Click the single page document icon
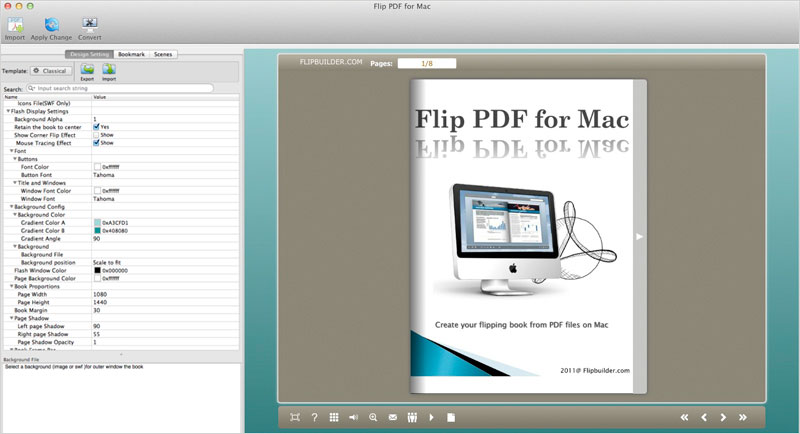The height and width of the screenshot is (434, 800). click(x=451, y=417)
